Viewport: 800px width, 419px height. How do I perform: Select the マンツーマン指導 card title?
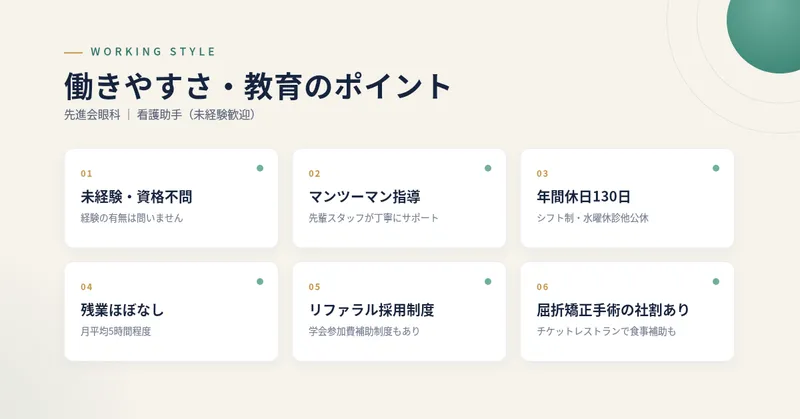point(364,196)
